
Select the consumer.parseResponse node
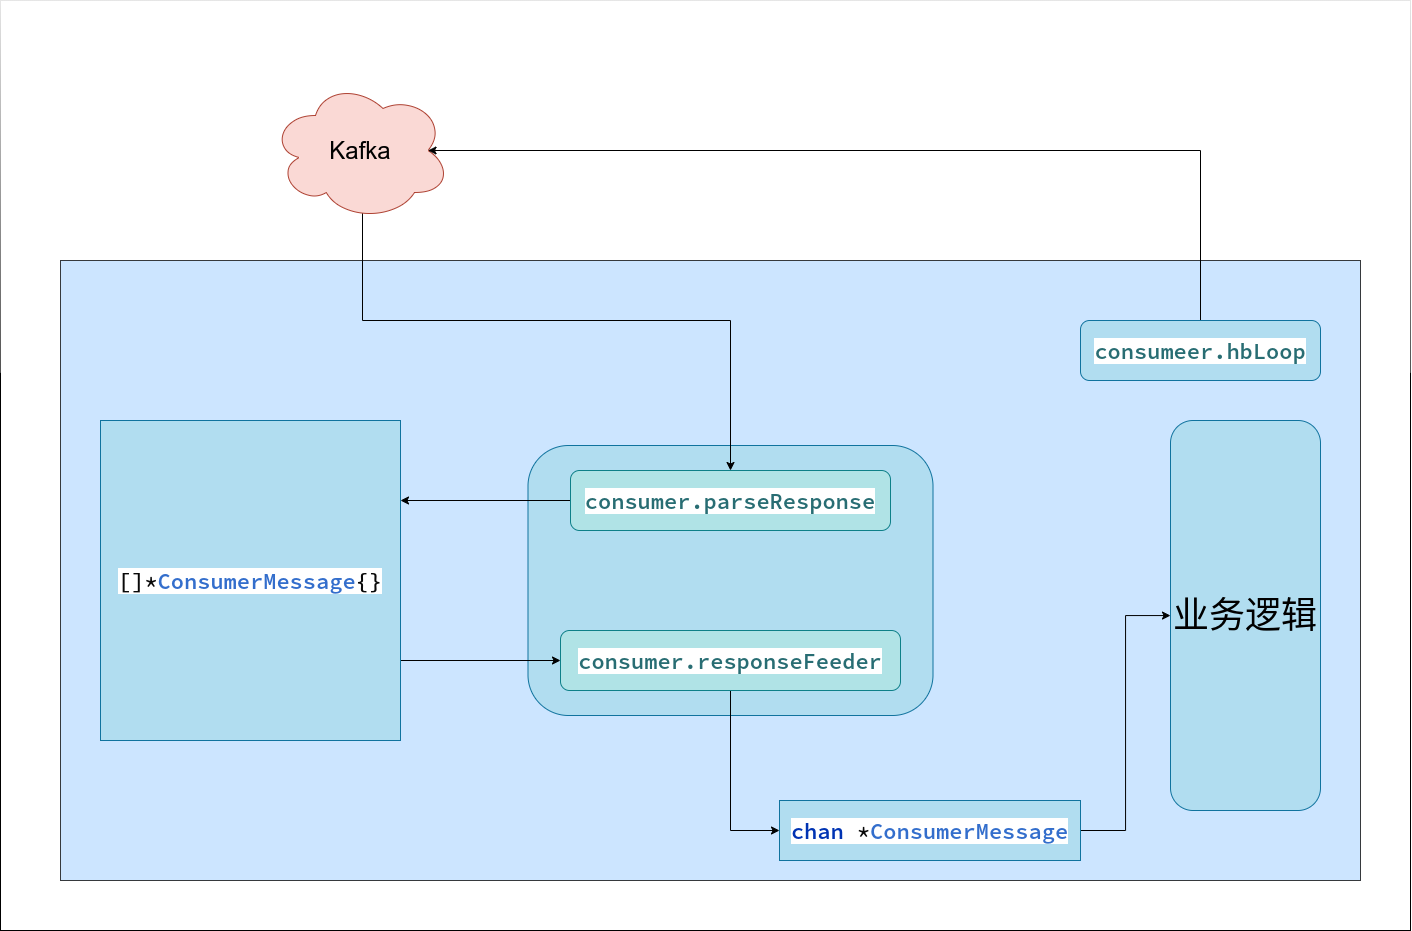pyautogui.click(x=730, y=501)
